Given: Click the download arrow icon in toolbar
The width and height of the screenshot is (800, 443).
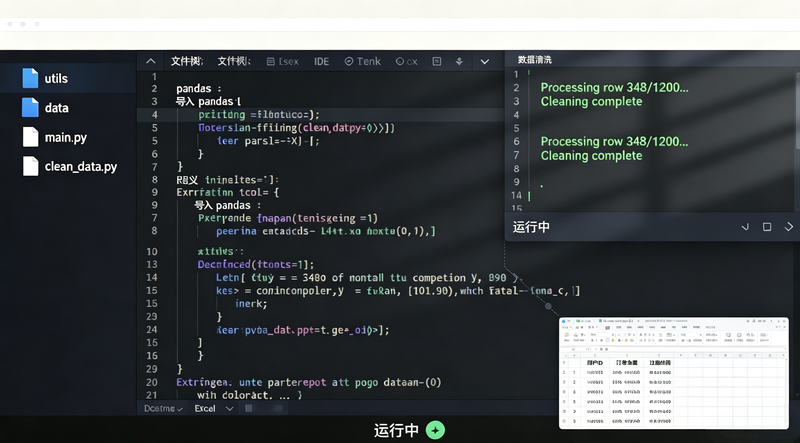Looking at the screenshot, I should click(459, 61).
